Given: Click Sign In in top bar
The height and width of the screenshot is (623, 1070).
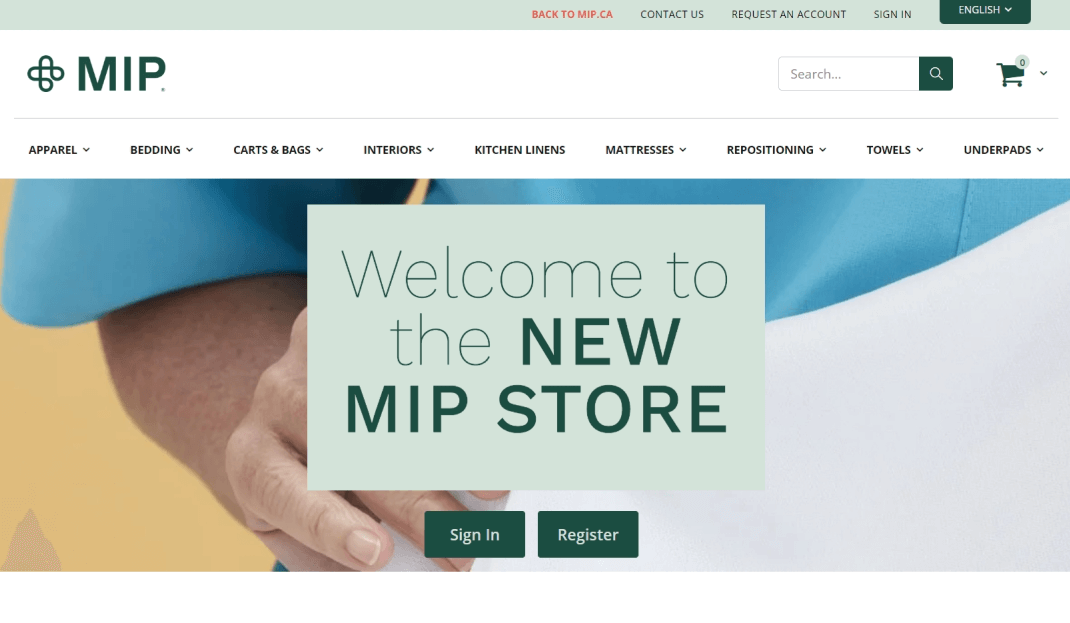Looking at the screenshot, I should [x=892, y=14].
